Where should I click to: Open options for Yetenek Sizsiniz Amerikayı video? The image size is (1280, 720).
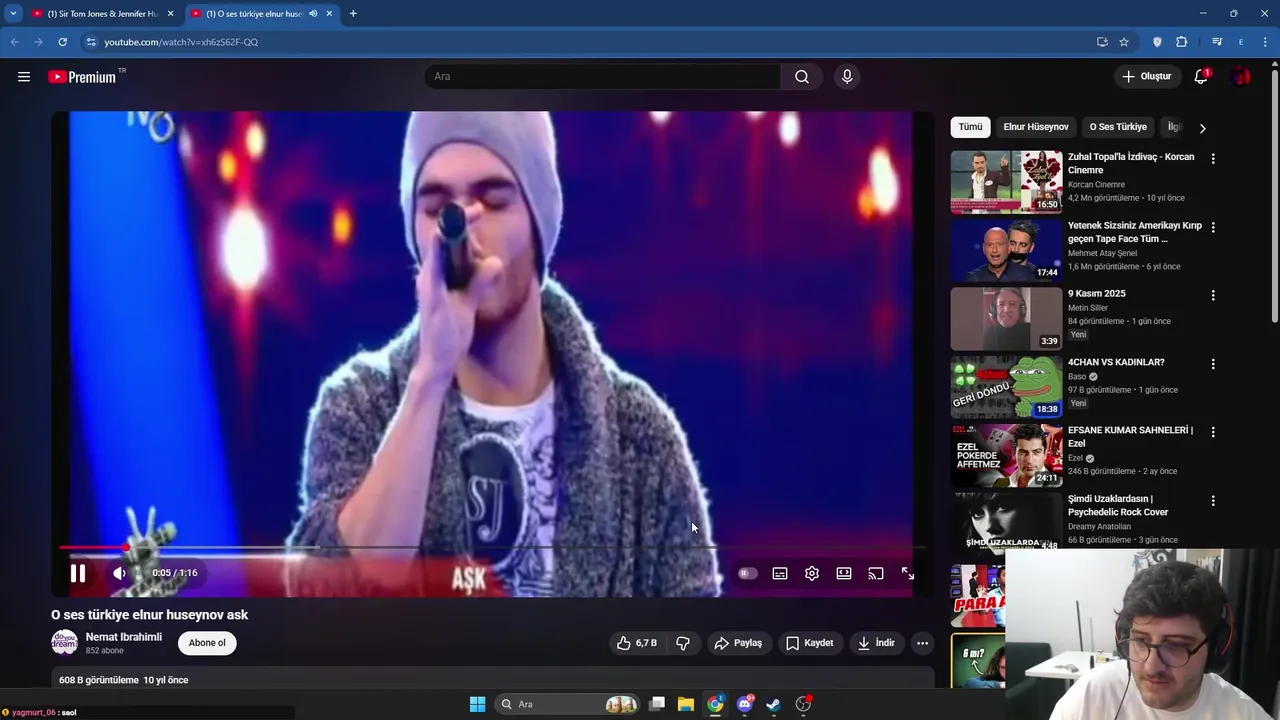pos(1213,227)
